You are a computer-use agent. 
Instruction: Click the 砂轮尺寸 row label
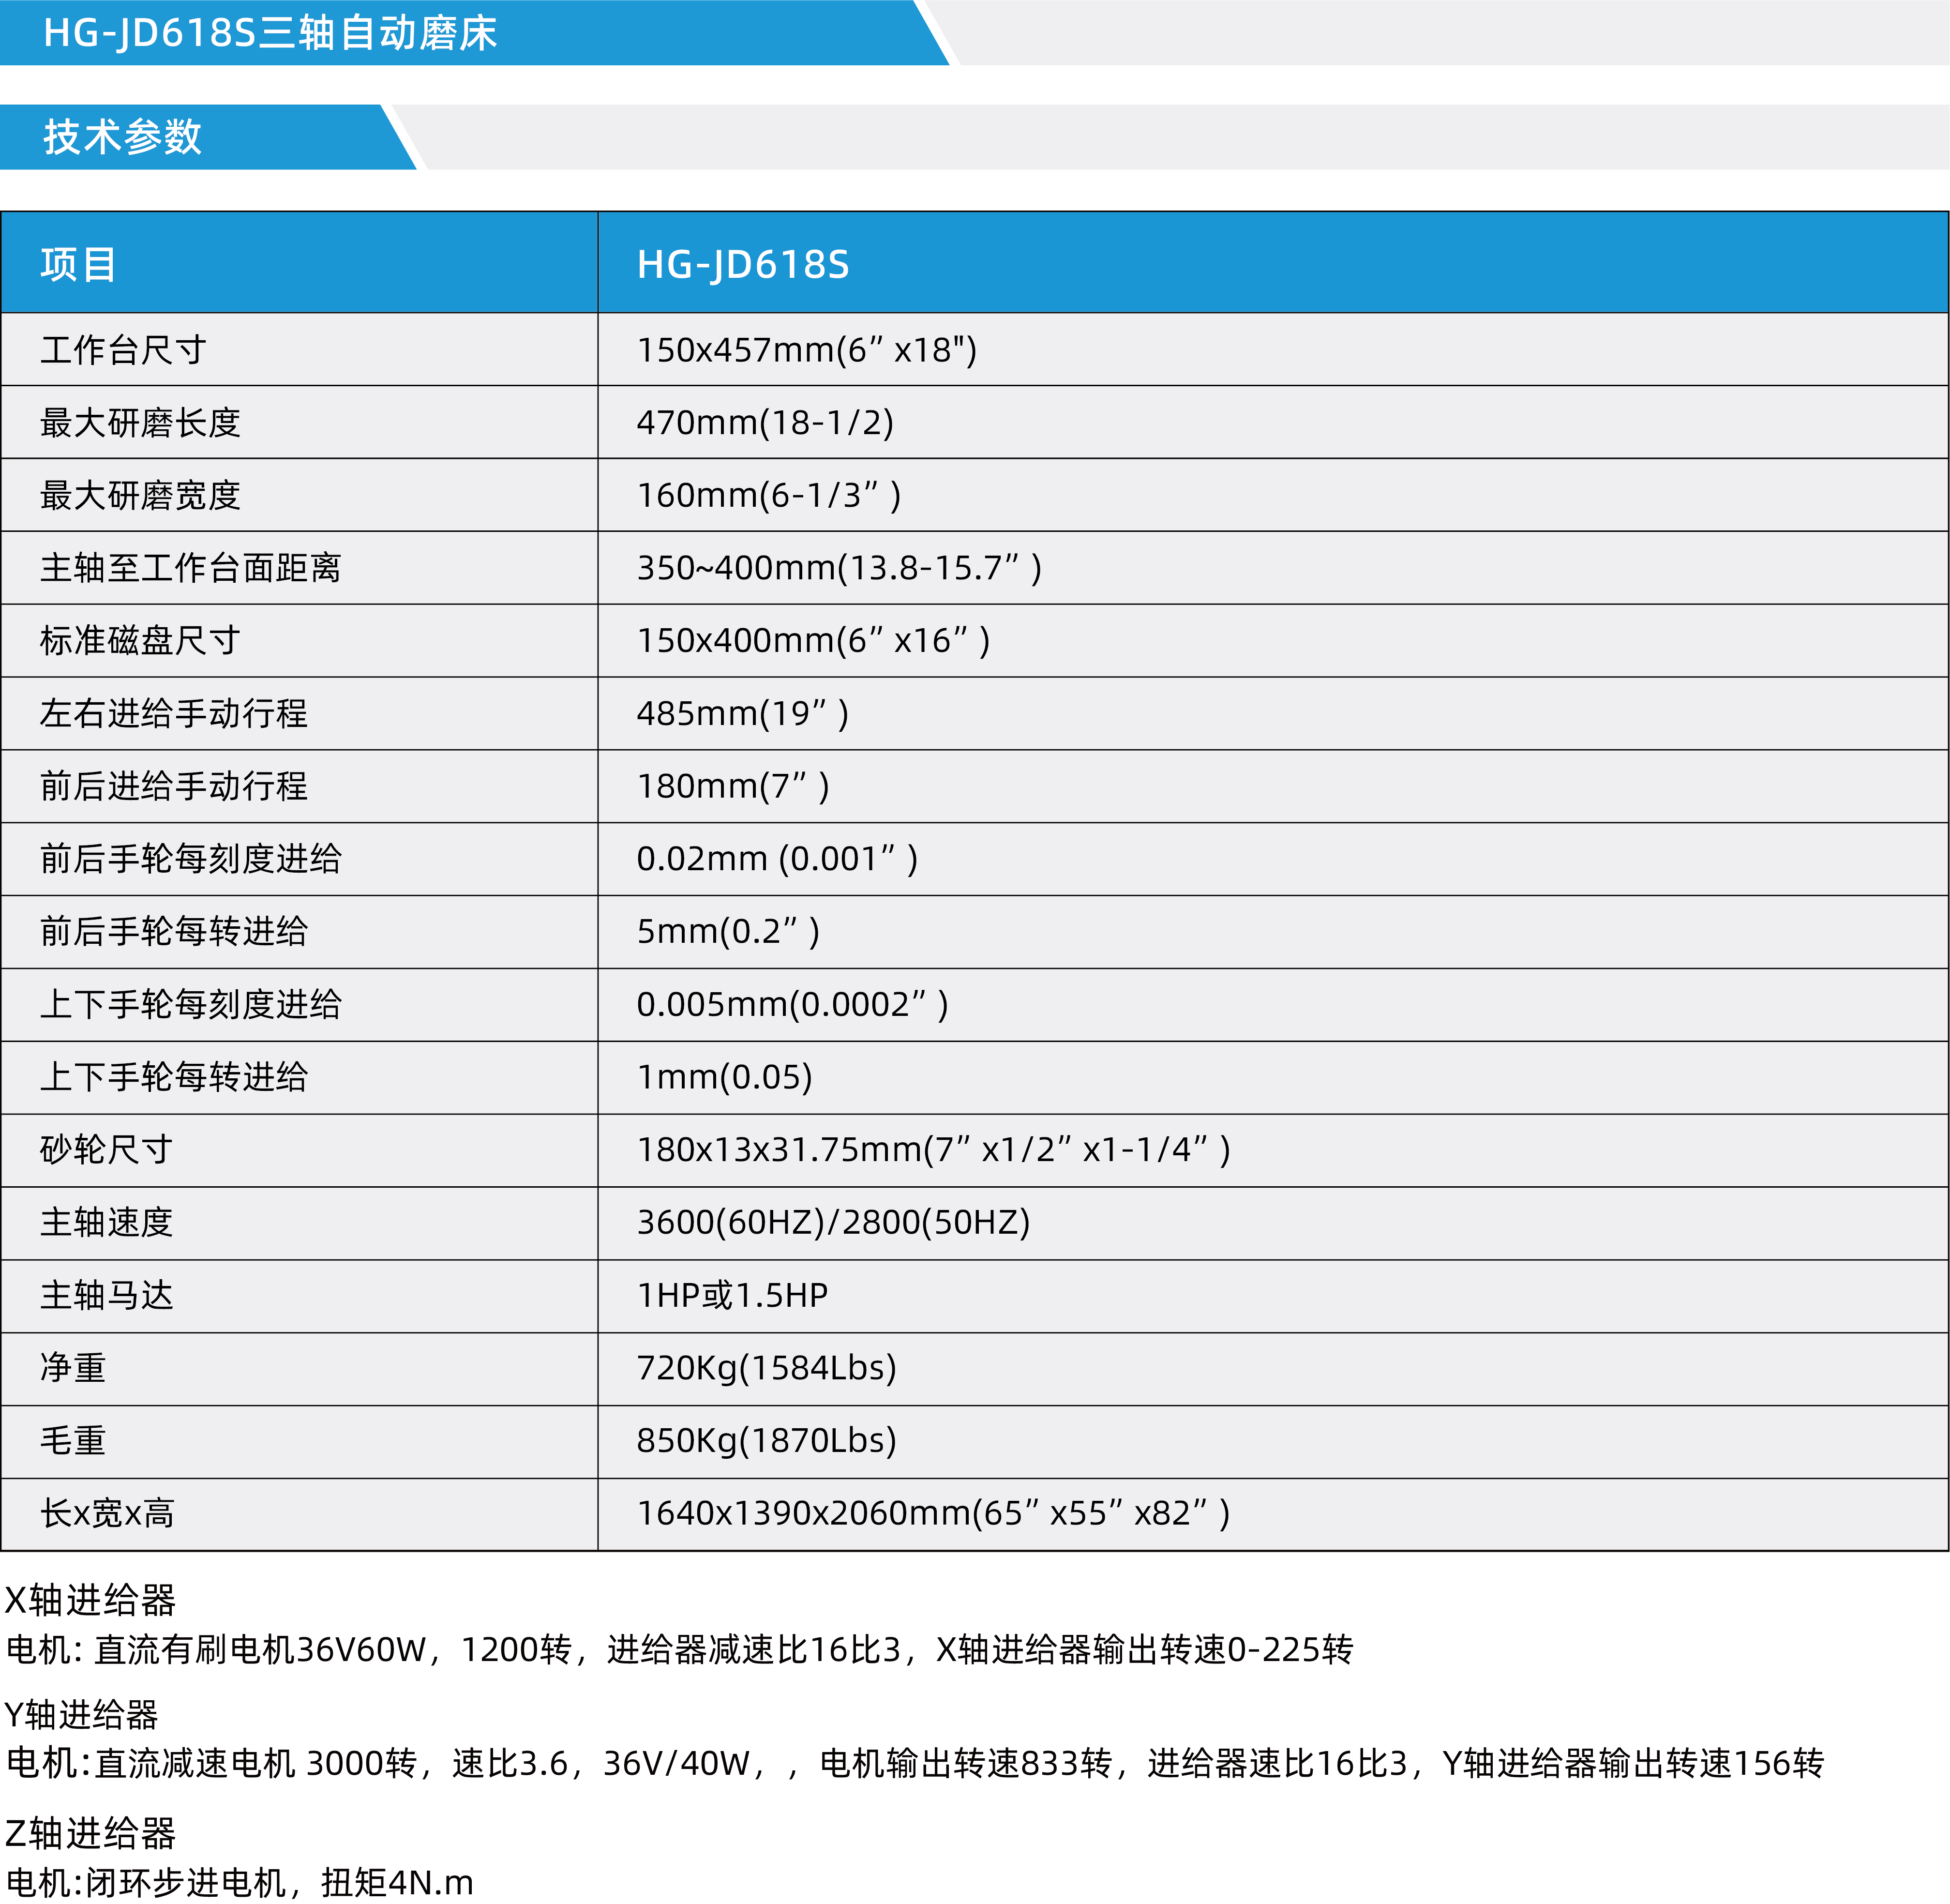click(106, 1150)
